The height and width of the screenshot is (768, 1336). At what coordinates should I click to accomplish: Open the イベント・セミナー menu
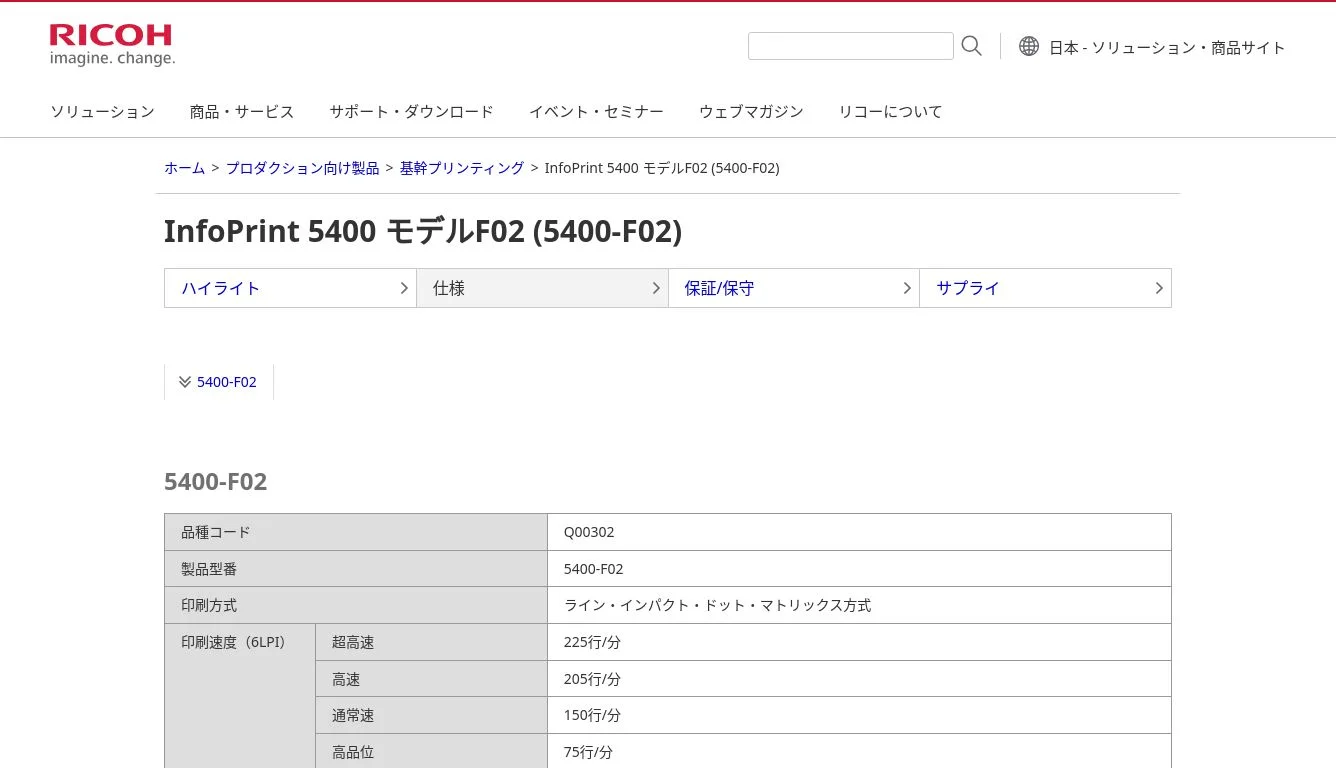pos(596,112)
